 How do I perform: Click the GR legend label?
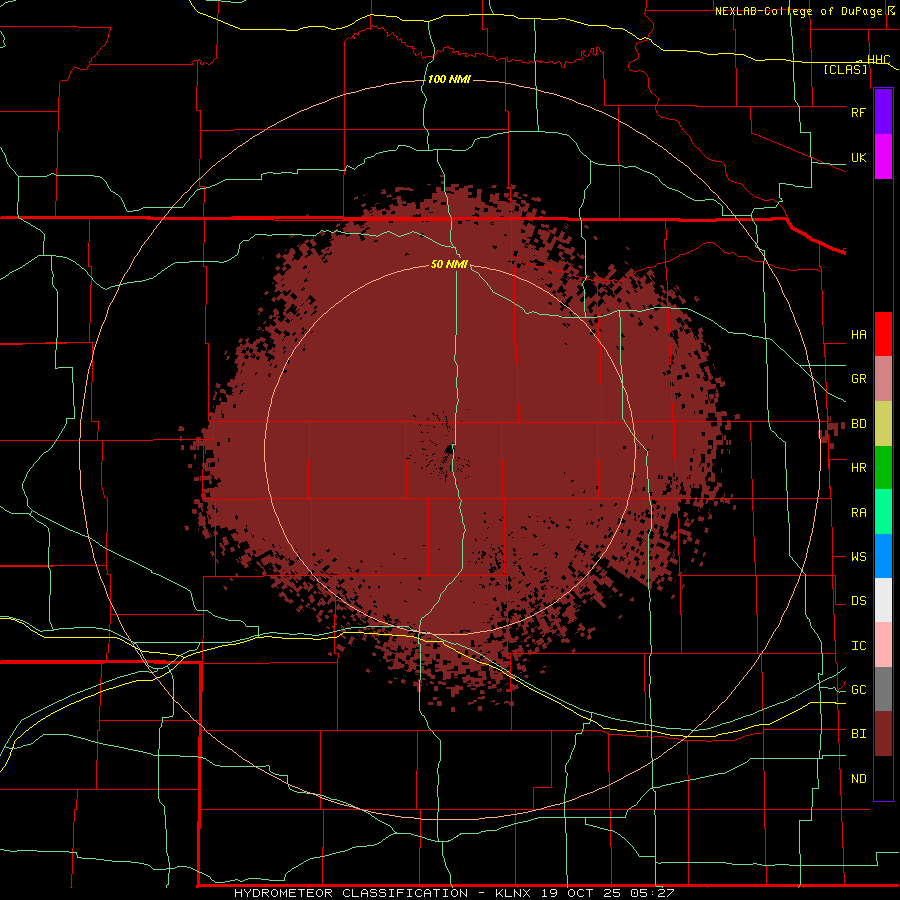click(x=858, y=379)
